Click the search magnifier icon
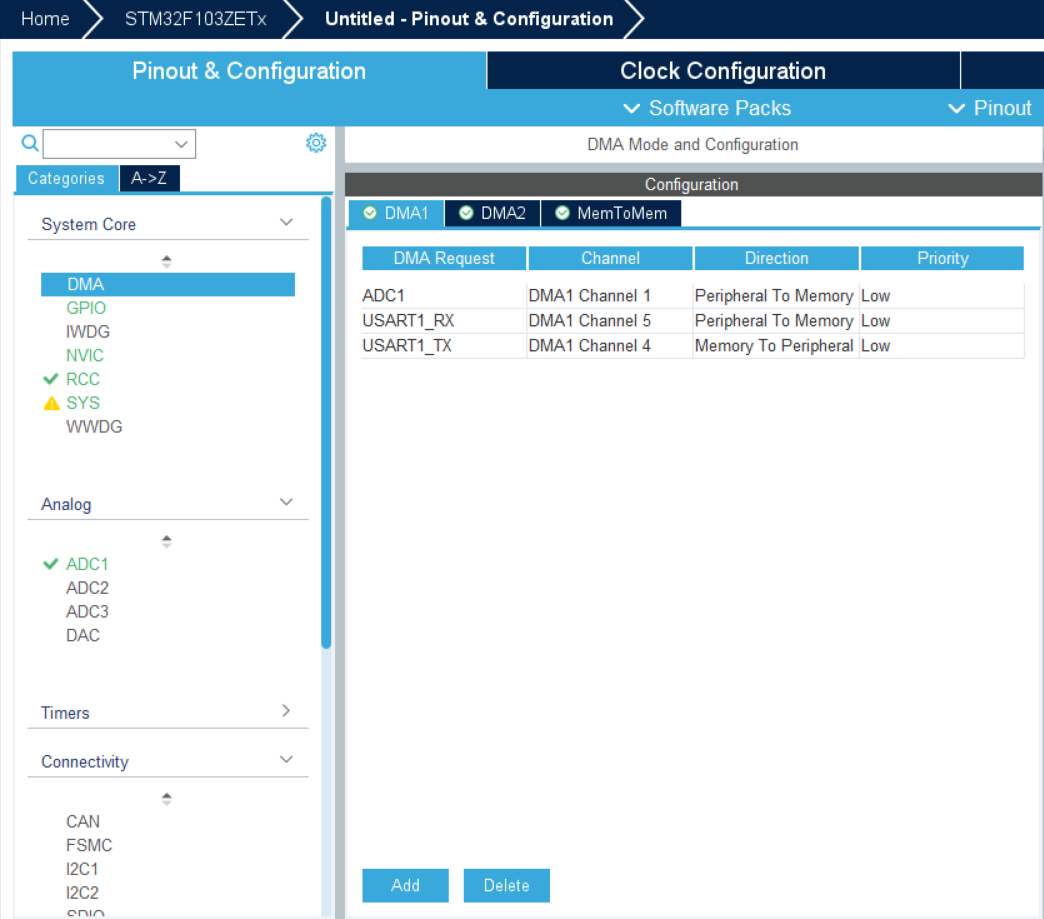Image resolution: width=1044 pixels, height=919 pixels. click(30, 143)
